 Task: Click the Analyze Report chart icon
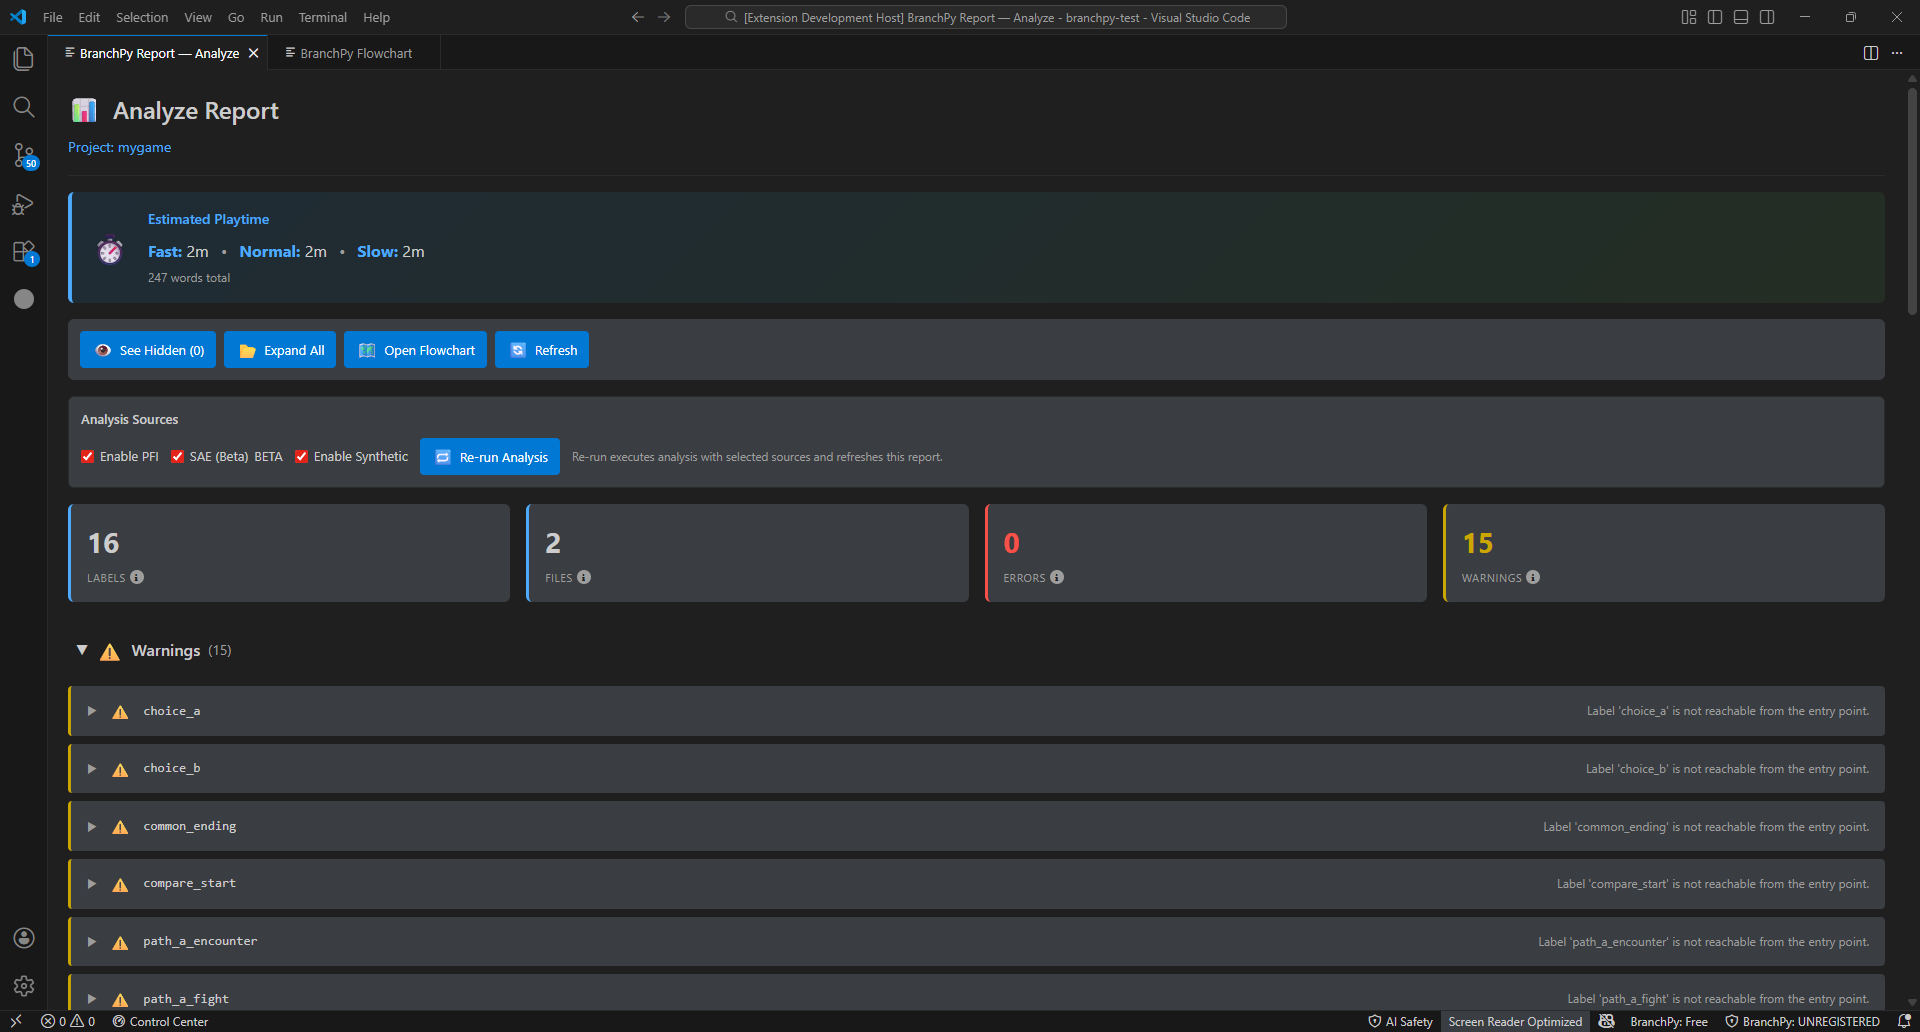point(83,110)
